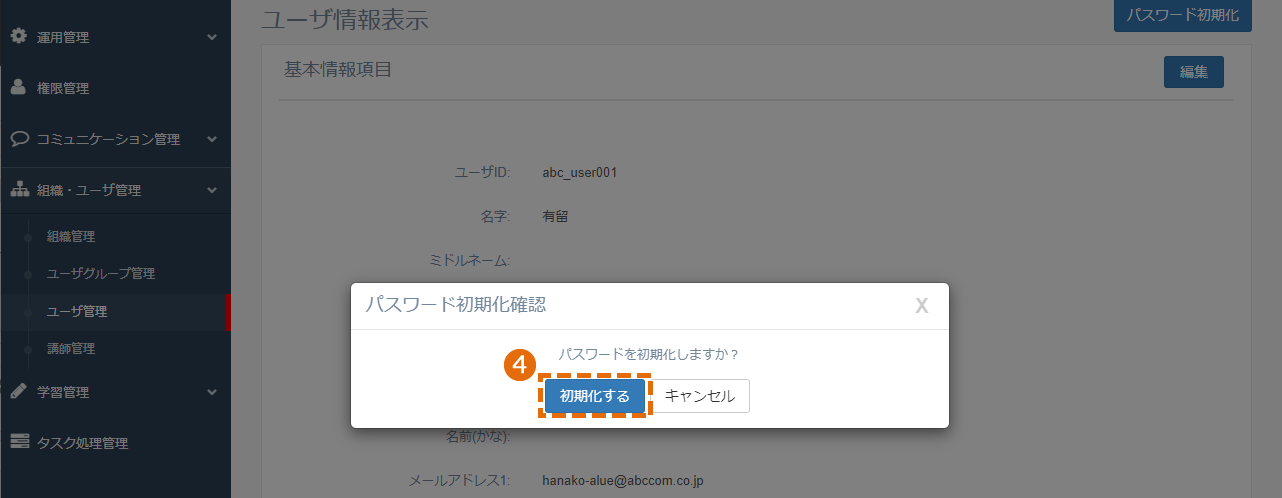Click the gear icon beside 運用管理
This screenshot has height=498, width=1282.
click(19, 36)
